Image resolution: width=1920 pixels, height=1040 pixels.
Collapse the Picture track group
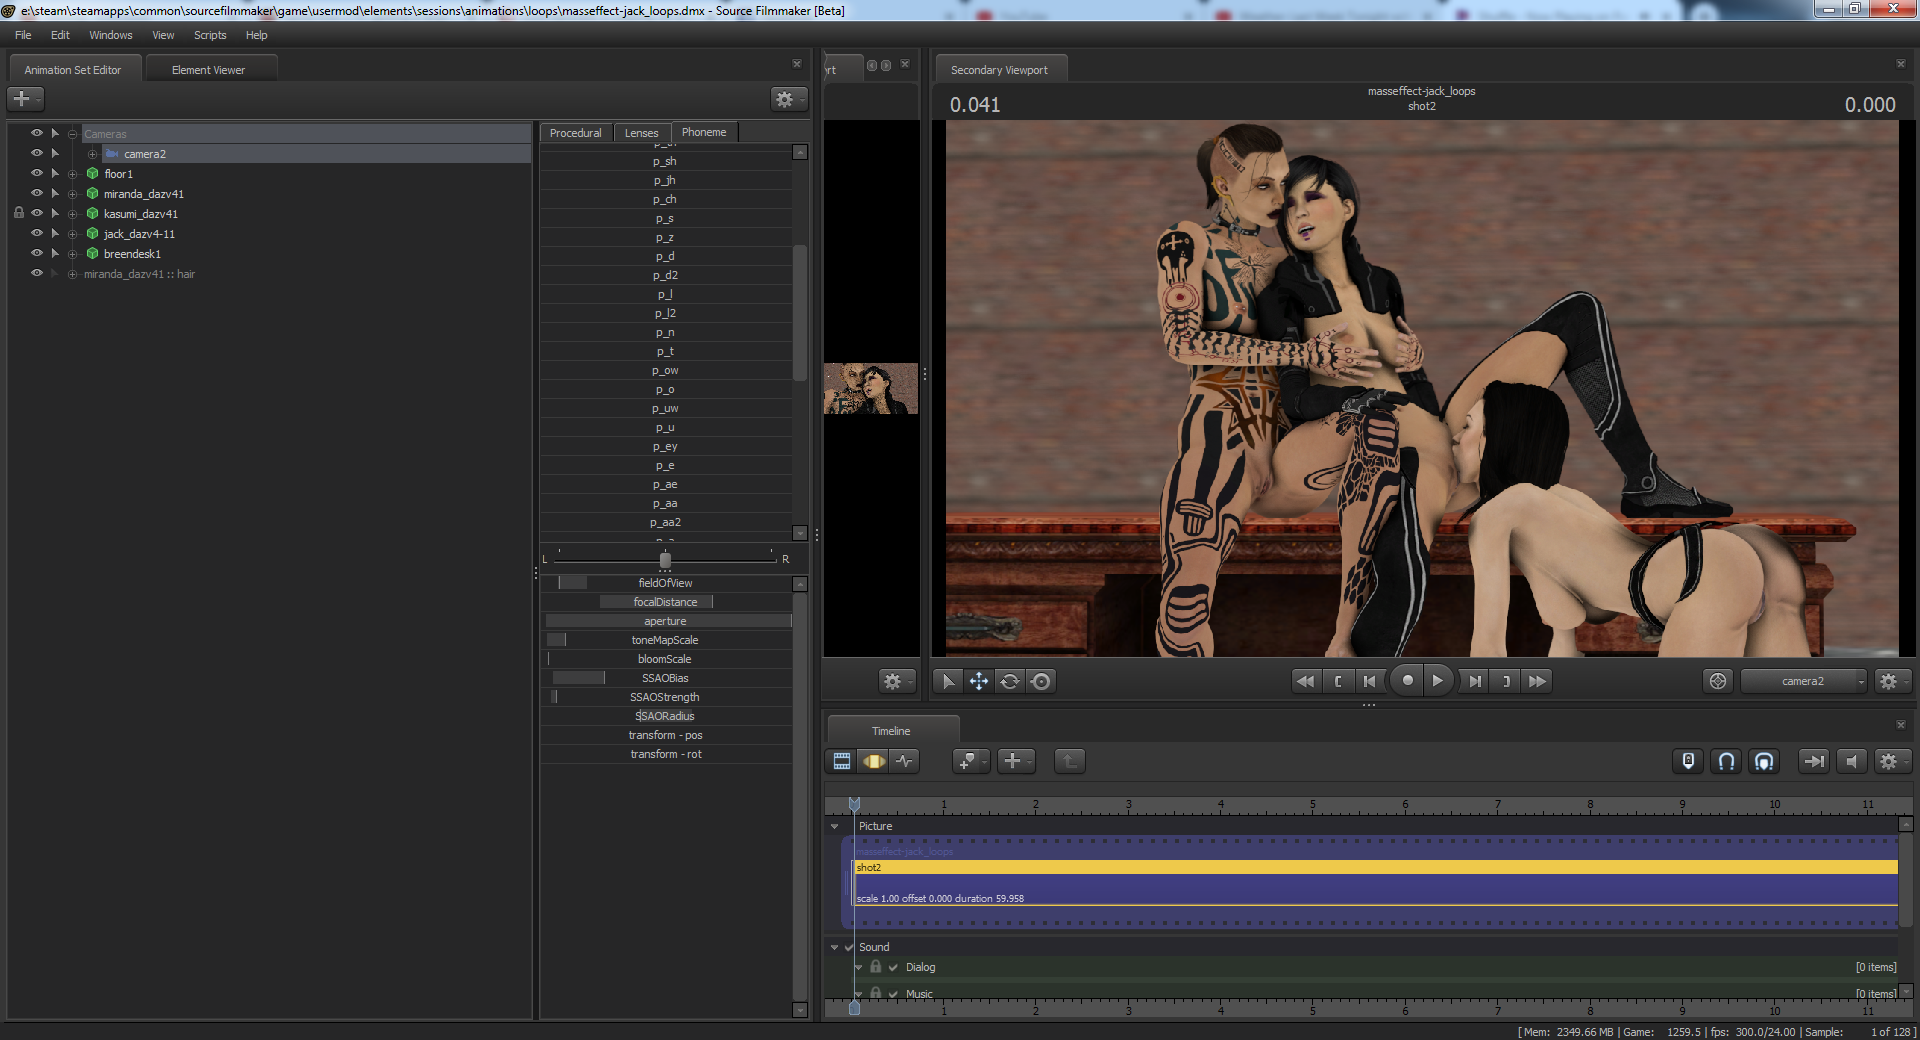coord(835,826)
